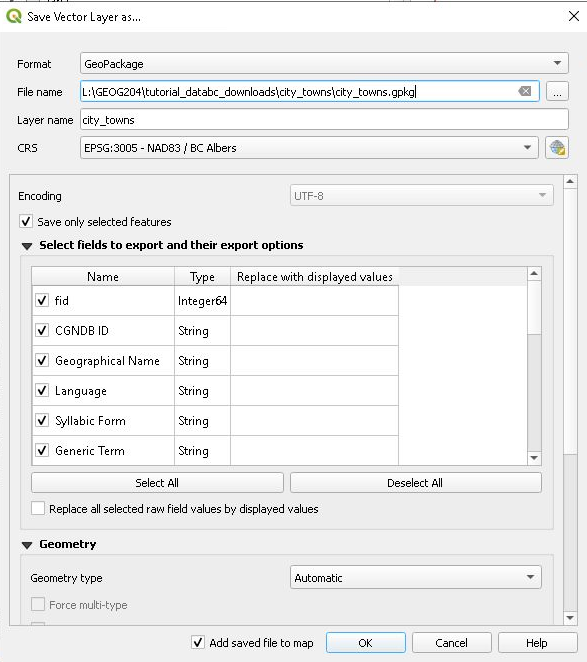Screen dimensions: 587x662
Task: Collapse the Geometry section
Action: [27, 545]
